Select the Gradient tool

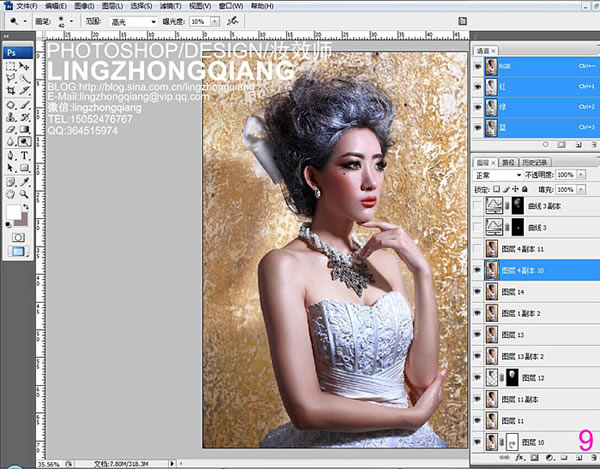[x=24, y=129]
